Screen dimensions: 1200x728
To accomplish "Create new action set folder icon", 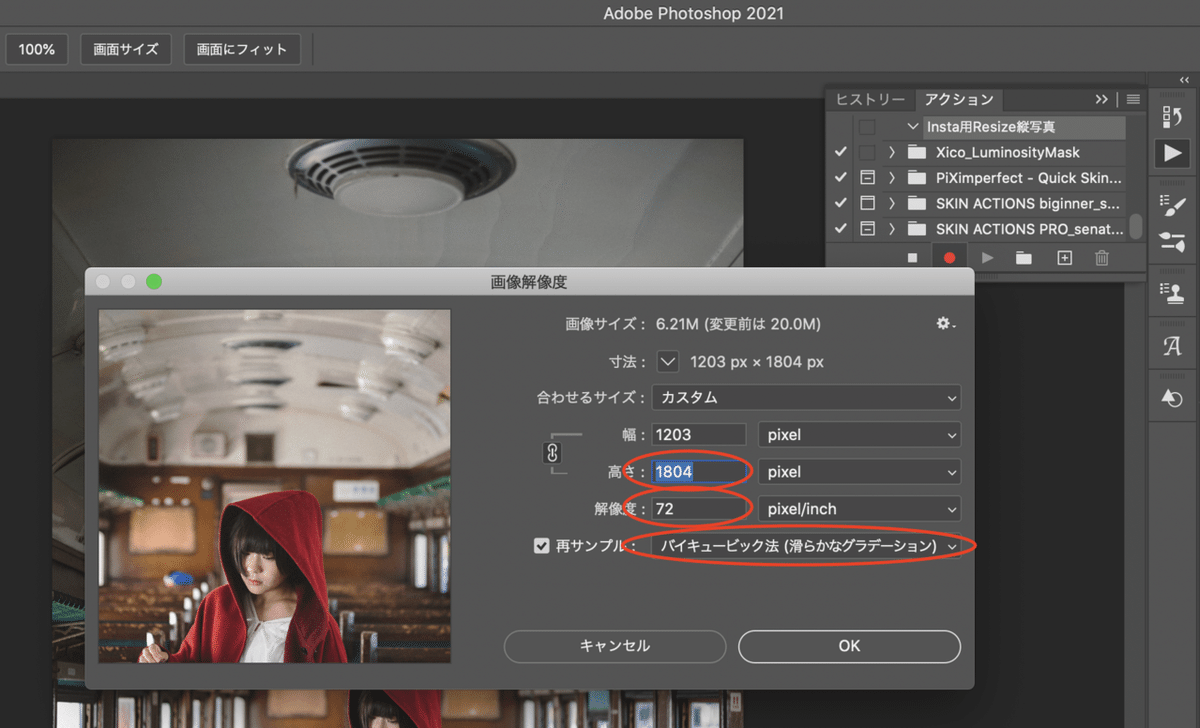I will 1024,258.
